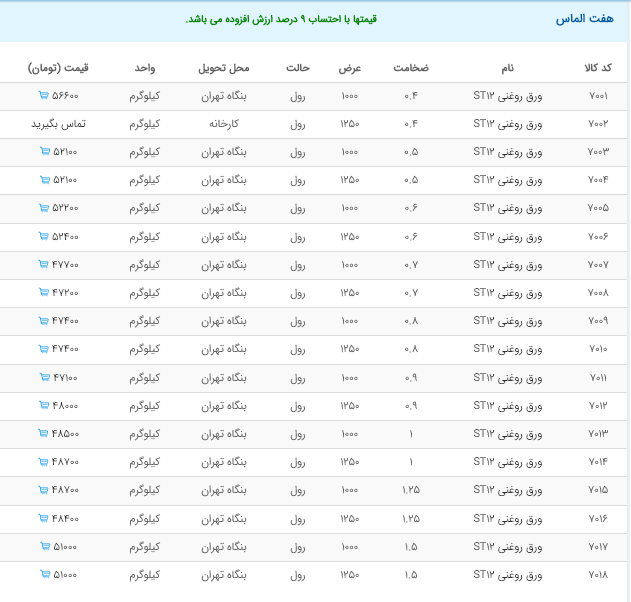The height and width of the screenshot is (602, 631).
Task: Click the cart icon for product ۷۰۰۷
Action: pyautogui.click(x=43, y=265)
